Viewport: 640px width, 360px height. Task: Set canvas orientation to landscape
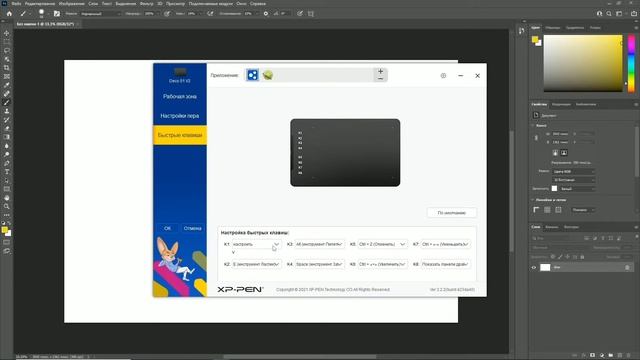tap(564, 153)
